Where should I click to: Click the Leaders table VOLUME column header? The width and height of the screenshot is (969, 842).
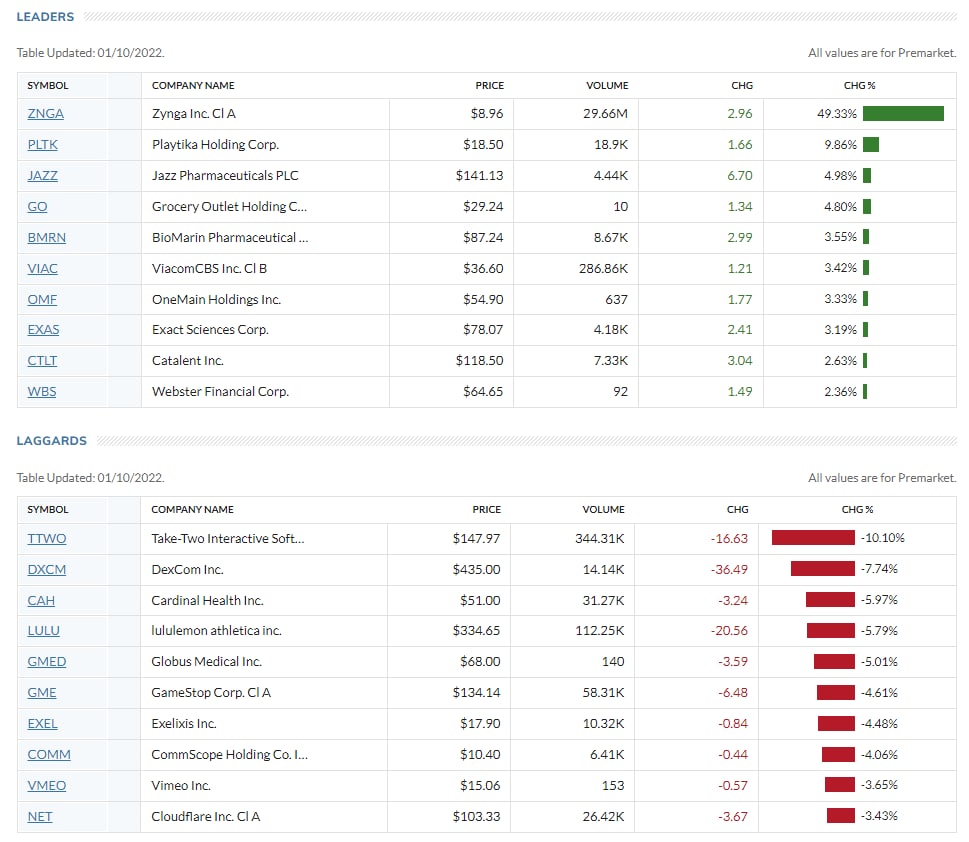(606, 86)
